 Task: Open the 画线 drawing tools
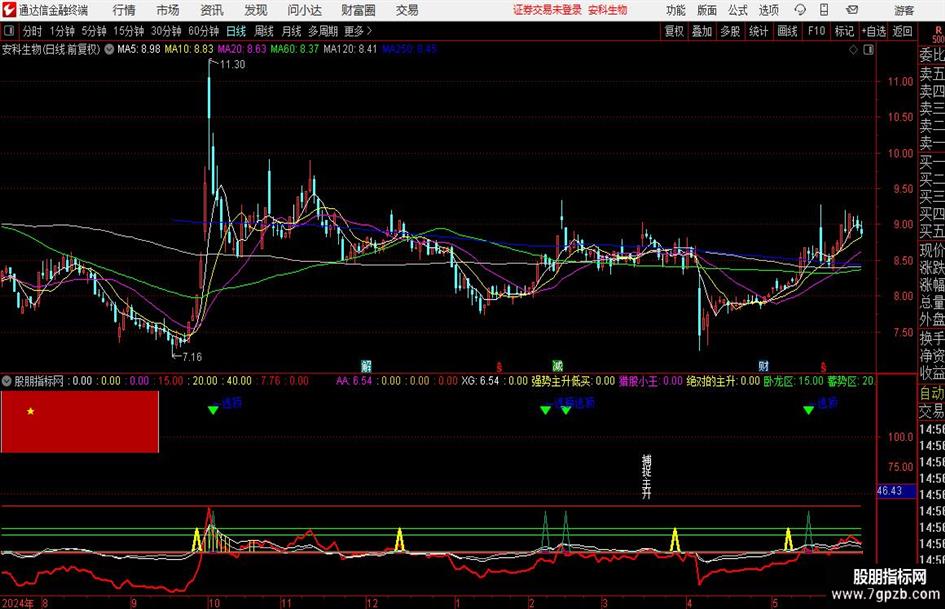[x=788, y=31]
